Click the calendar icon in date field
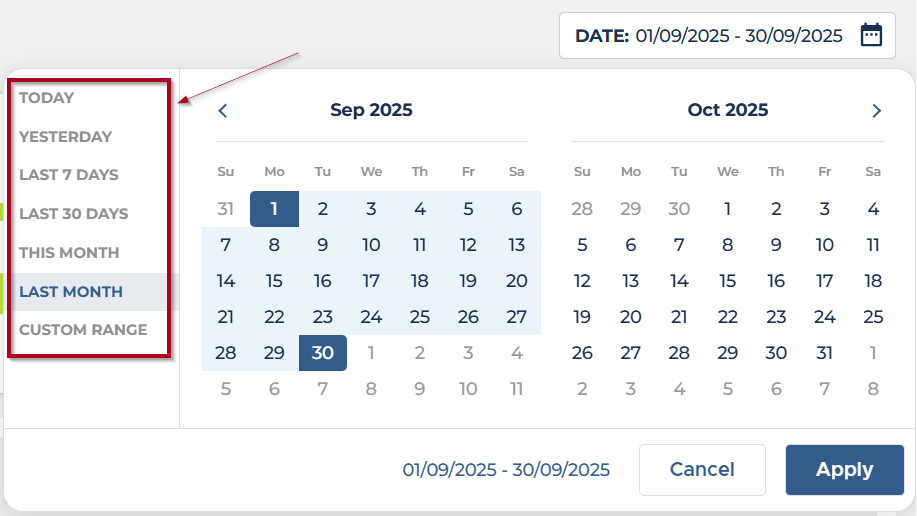917x516 pixels. coord(872,35)
